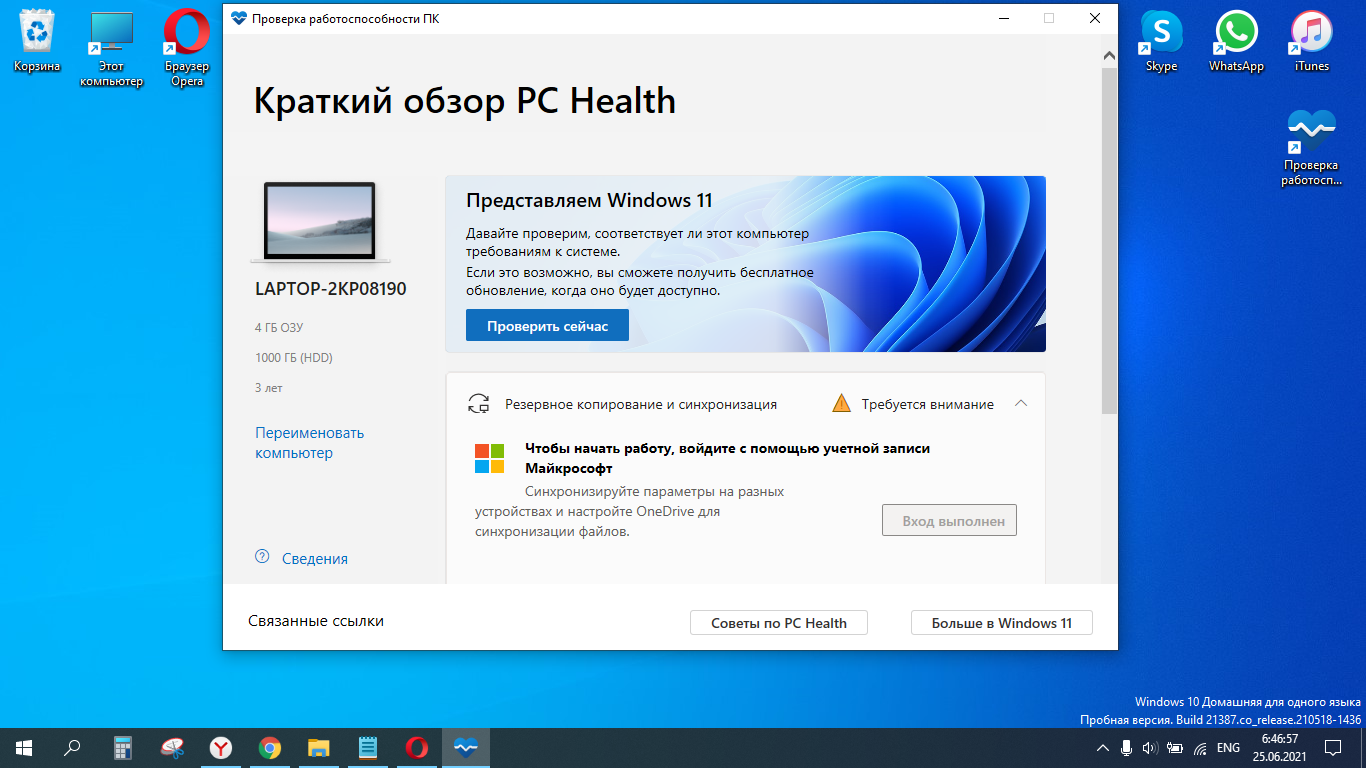Click the microphone tray icon
The height and width of the screenshot is (768, 1366).
point(1127,747)
